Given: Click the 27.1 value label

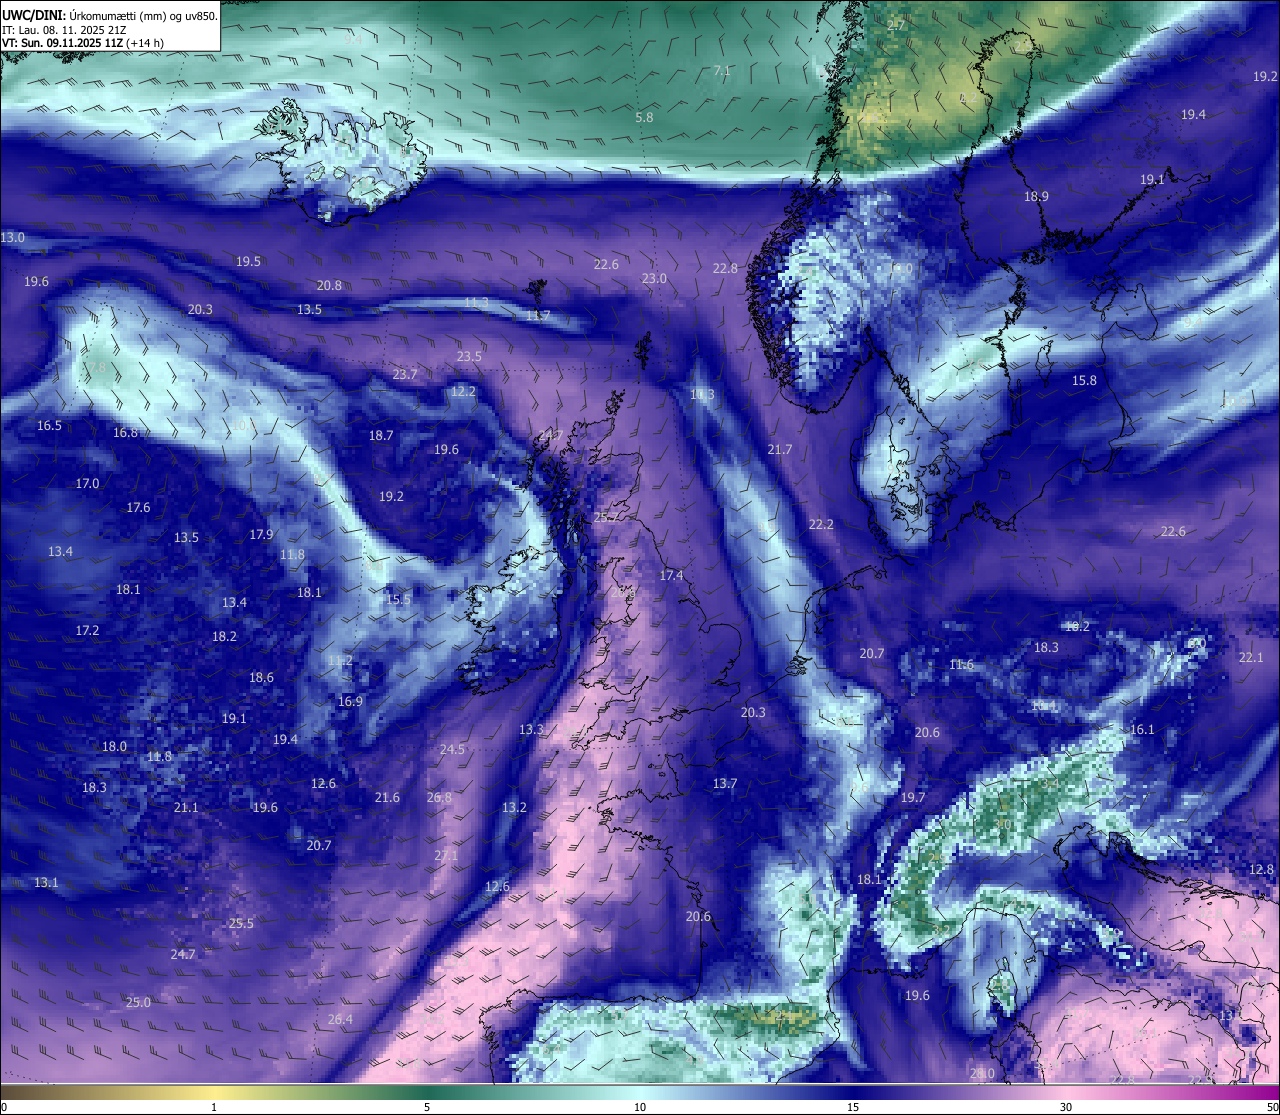Looking at the screenshot, I should (x=446, y=855).
